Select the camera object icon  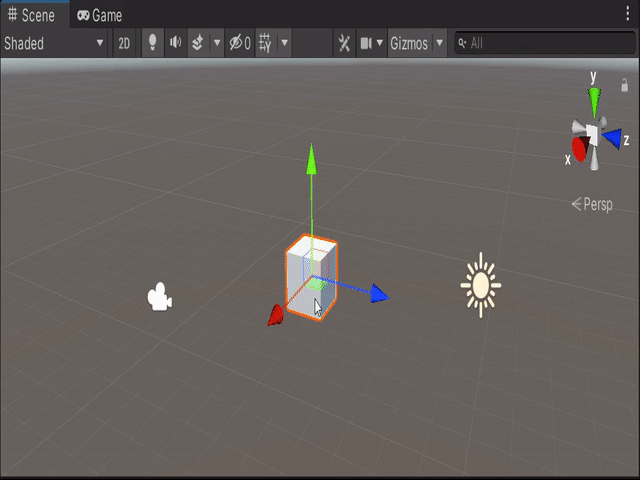pyautogui.click(x=160, y=297)
